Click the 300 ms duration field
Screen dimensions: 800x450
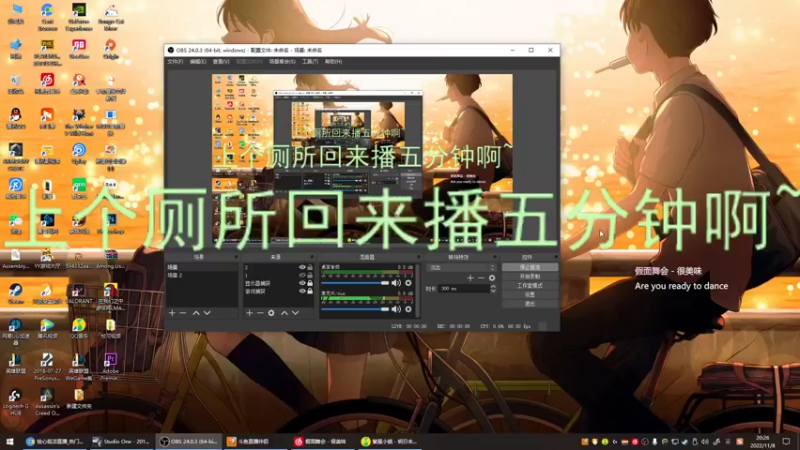click(464, 289)
